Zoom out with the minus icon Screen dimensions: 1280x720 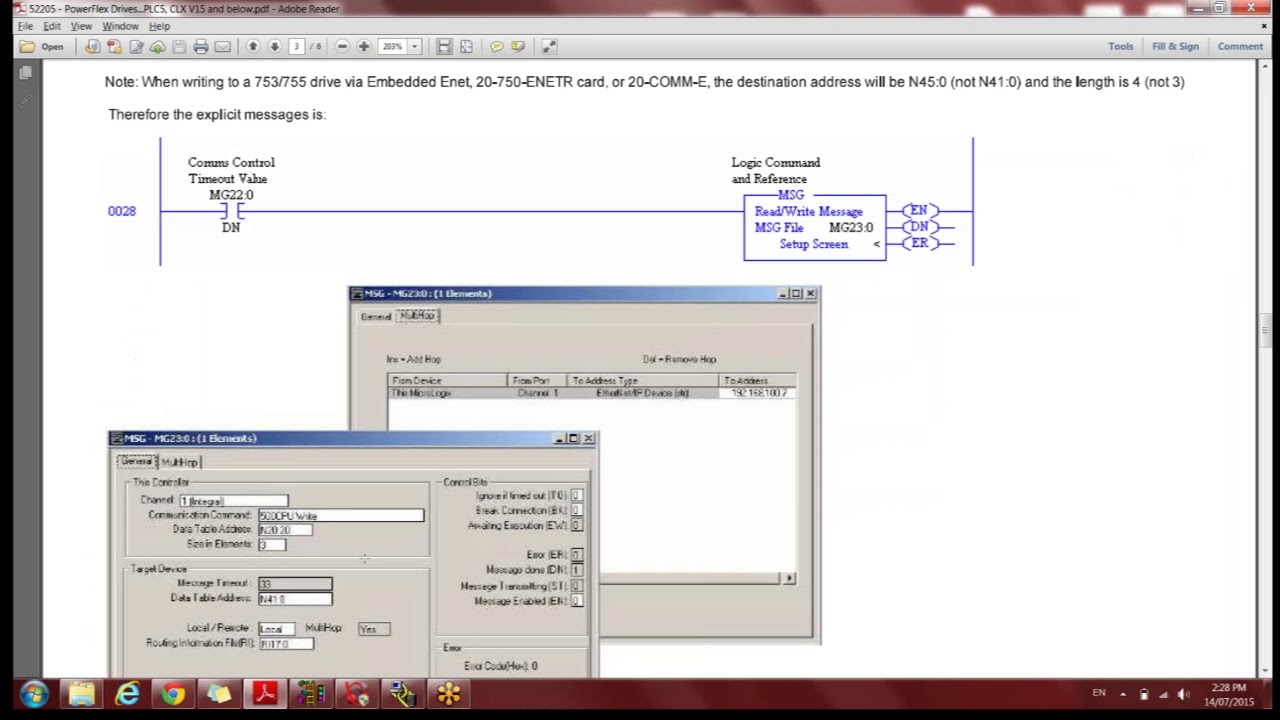342,46
